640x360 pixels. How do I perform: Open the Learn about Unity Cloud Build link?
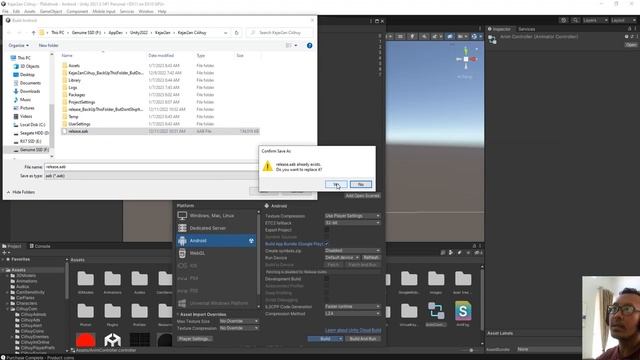click(353, 330)
